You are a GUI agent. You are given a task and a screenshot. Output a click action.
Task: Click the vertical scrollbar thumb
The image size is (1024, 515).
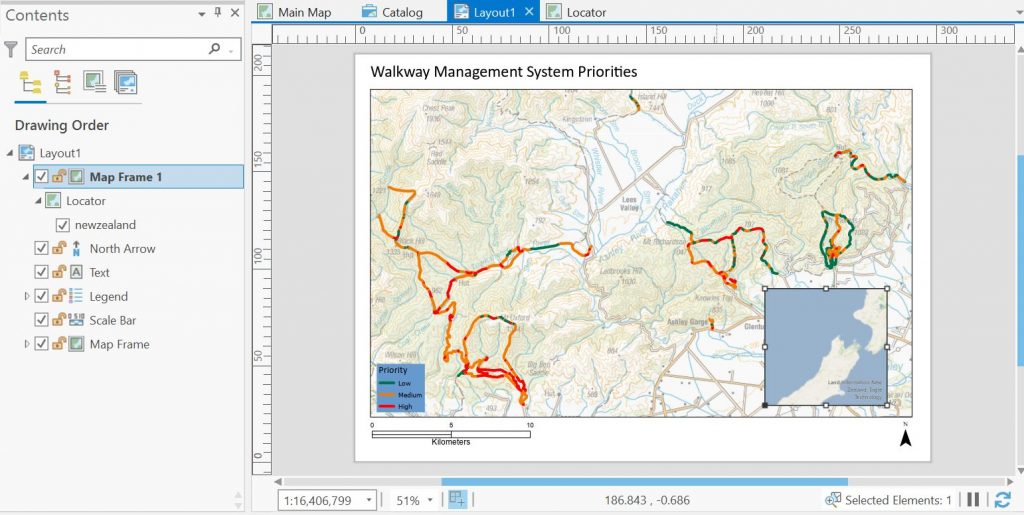[x=1020, y=260]
